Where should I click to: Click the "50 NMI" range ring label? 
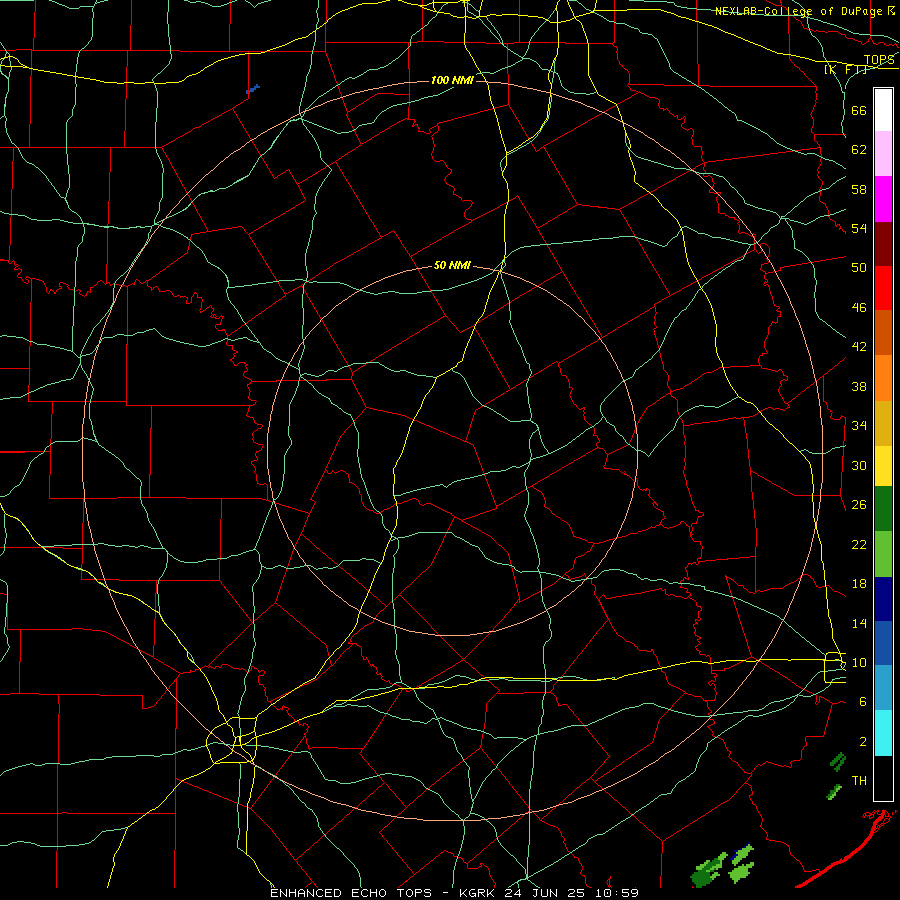452,265
